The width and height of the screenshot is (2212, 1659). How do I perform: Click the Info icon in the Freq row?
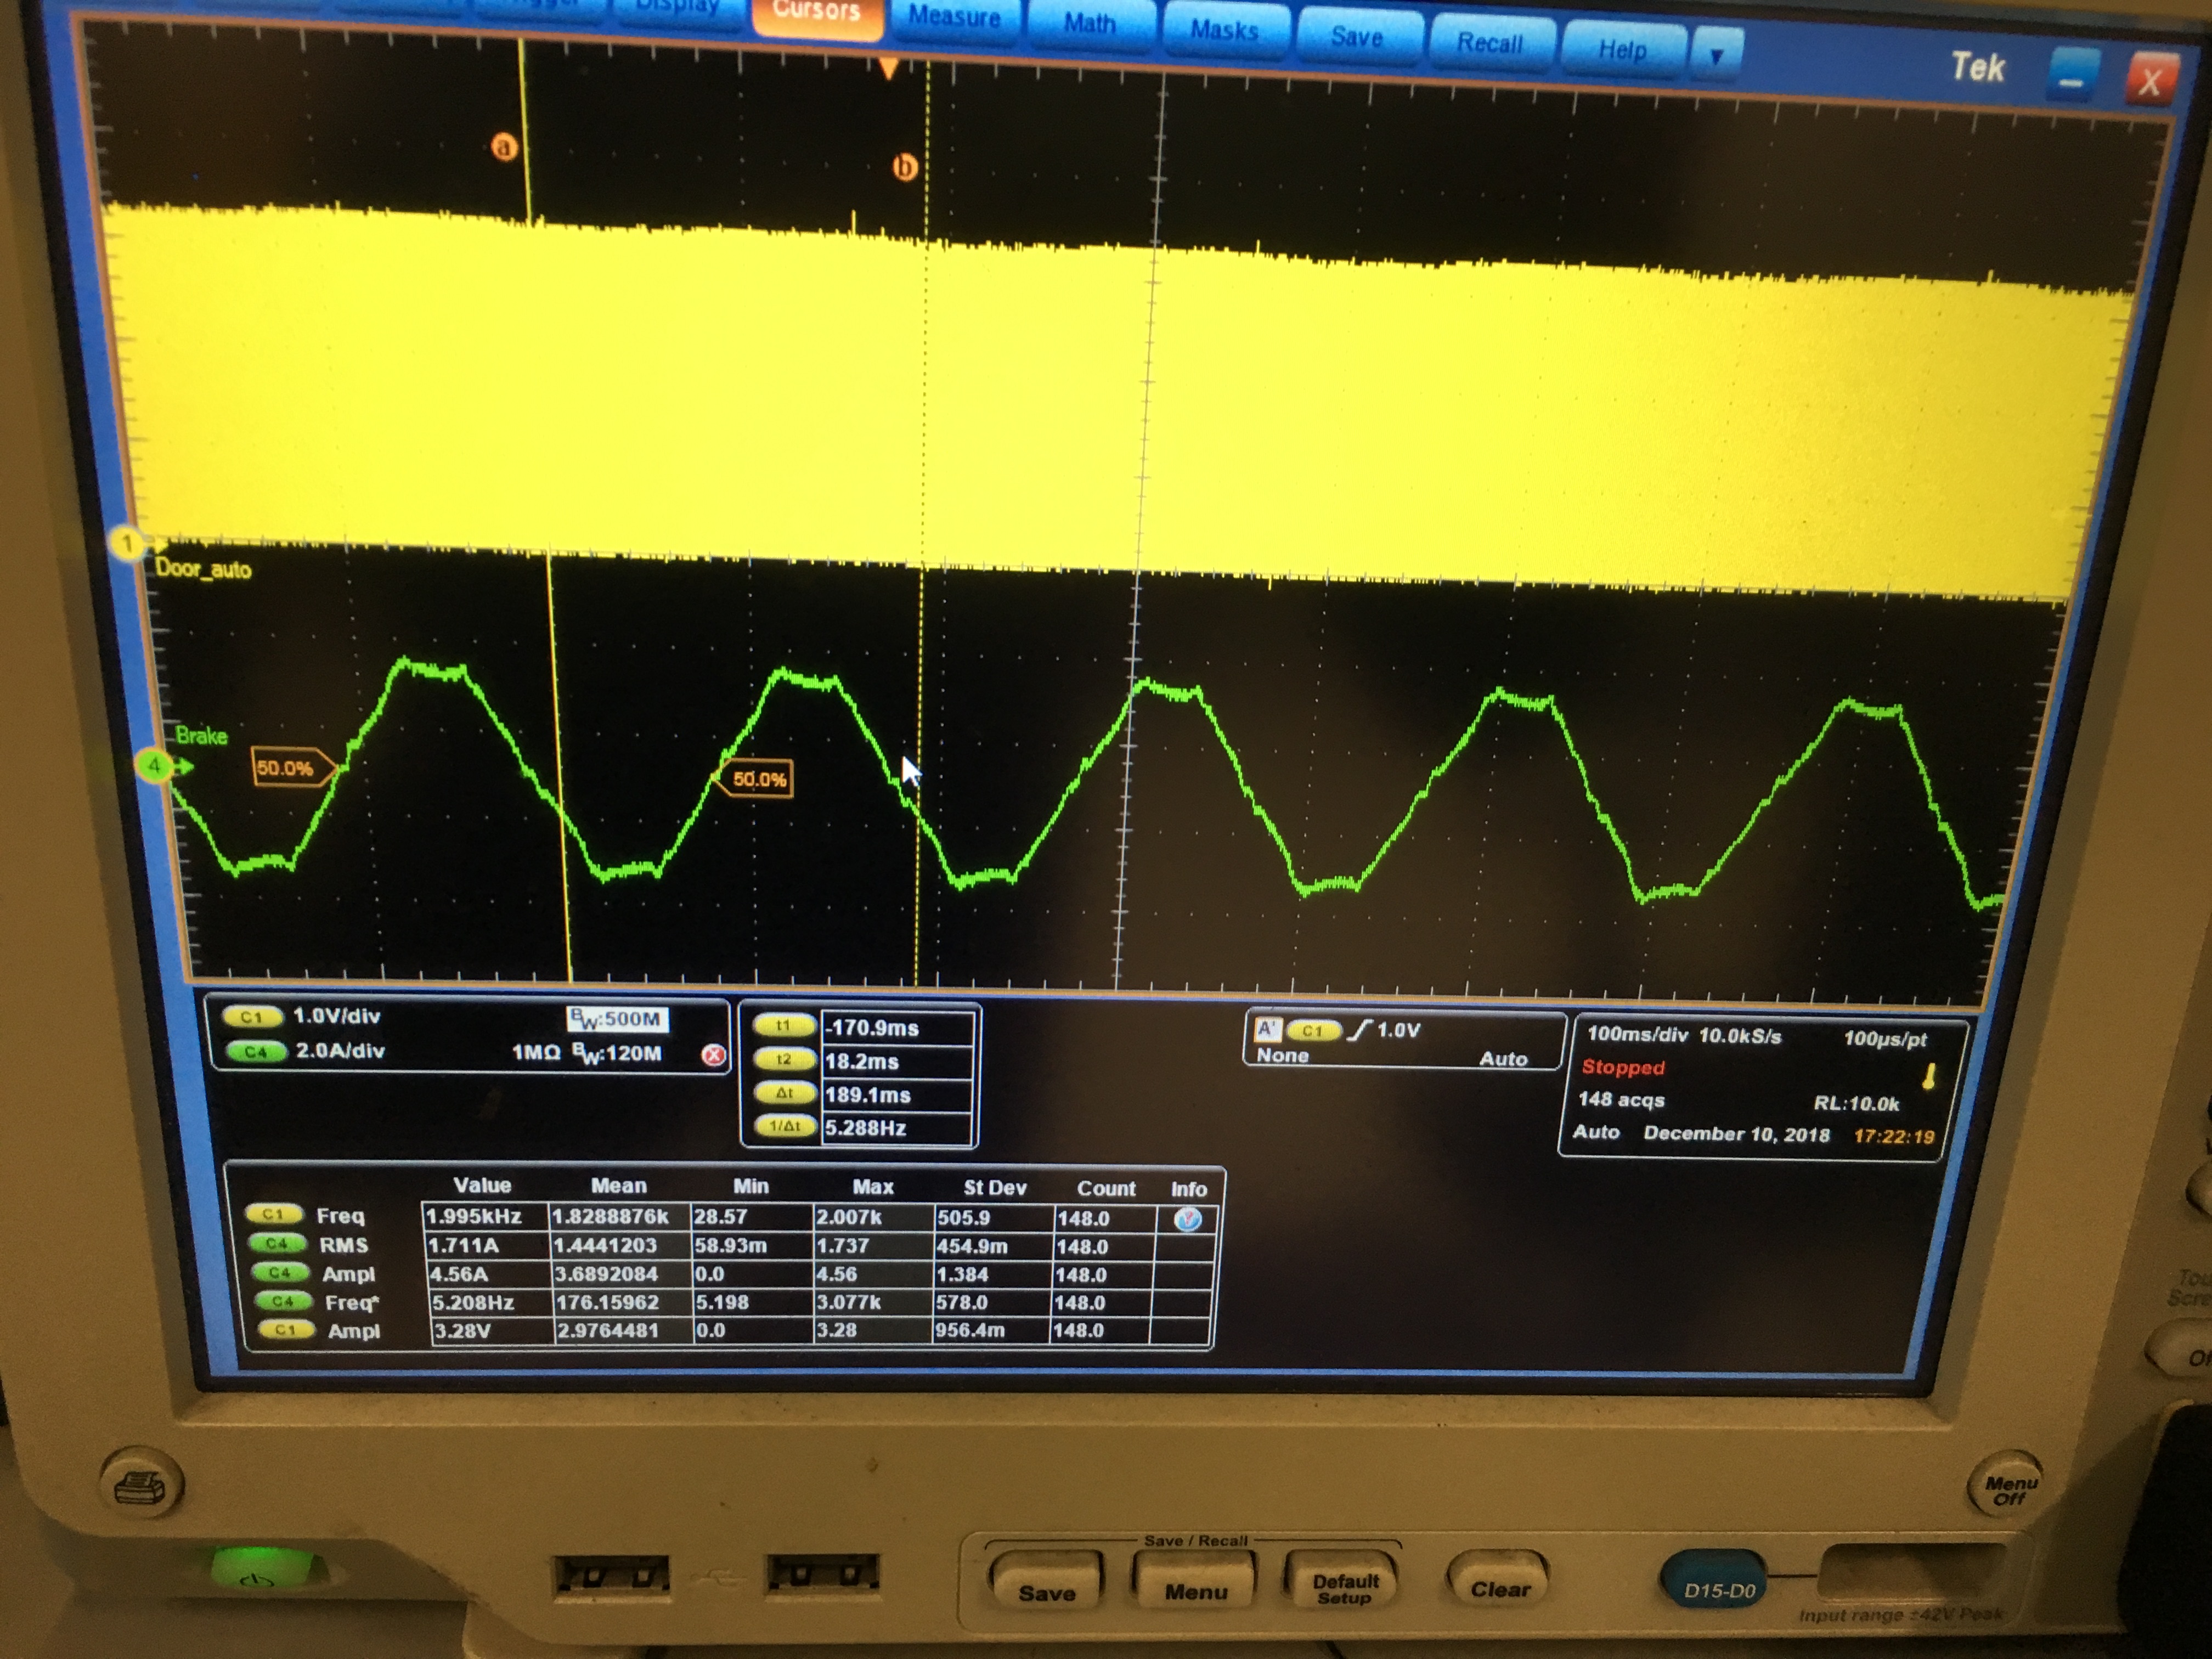point(1187,1218)
